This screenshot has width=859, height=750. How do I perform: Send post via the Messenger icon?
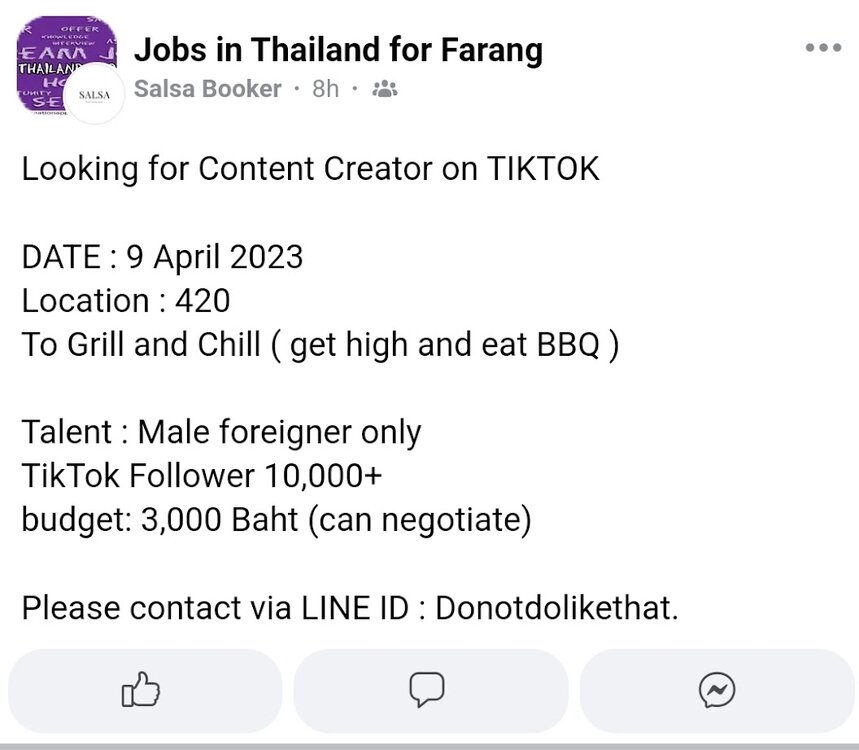click(717, 689)
